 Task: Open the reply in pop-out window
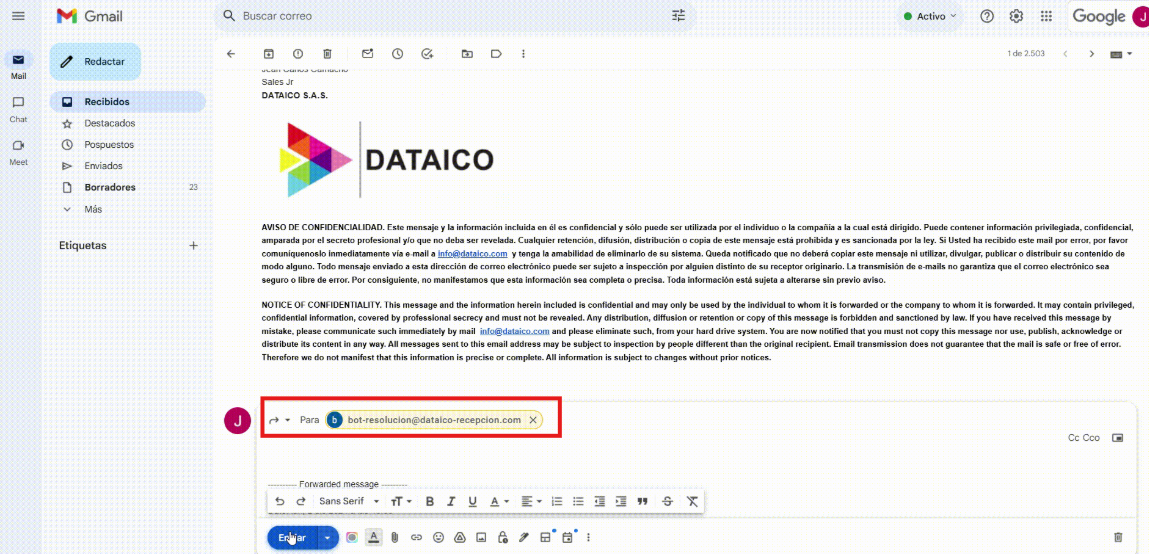coord(1117,437)
